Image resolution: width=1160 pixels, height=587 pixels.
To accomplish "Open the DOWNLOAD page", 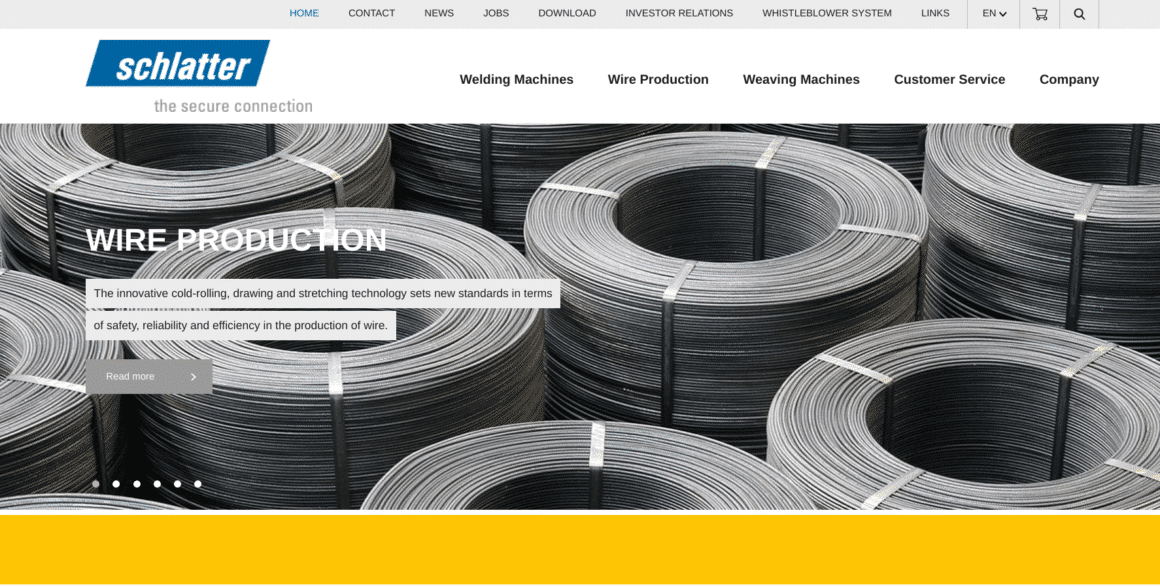I will pyautogui.click(x=567, y=13).
